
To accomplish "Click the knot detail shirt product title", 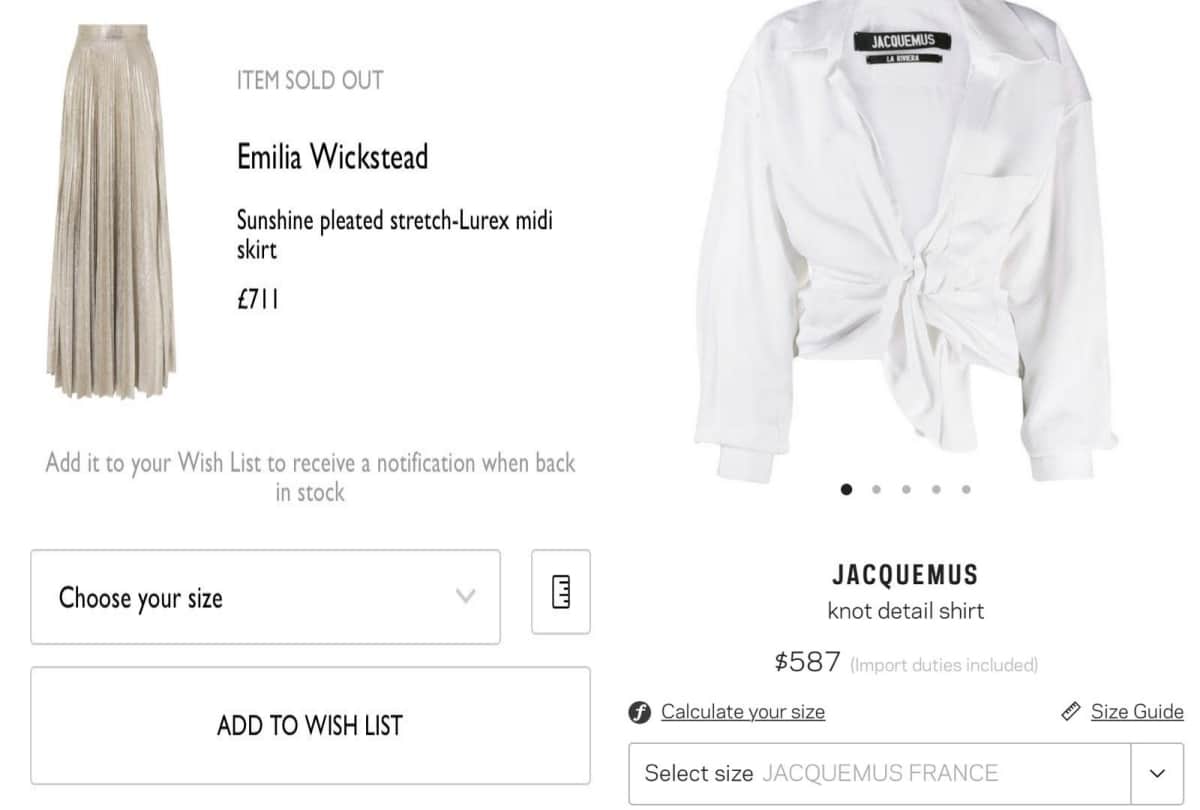I will (904, 611).
